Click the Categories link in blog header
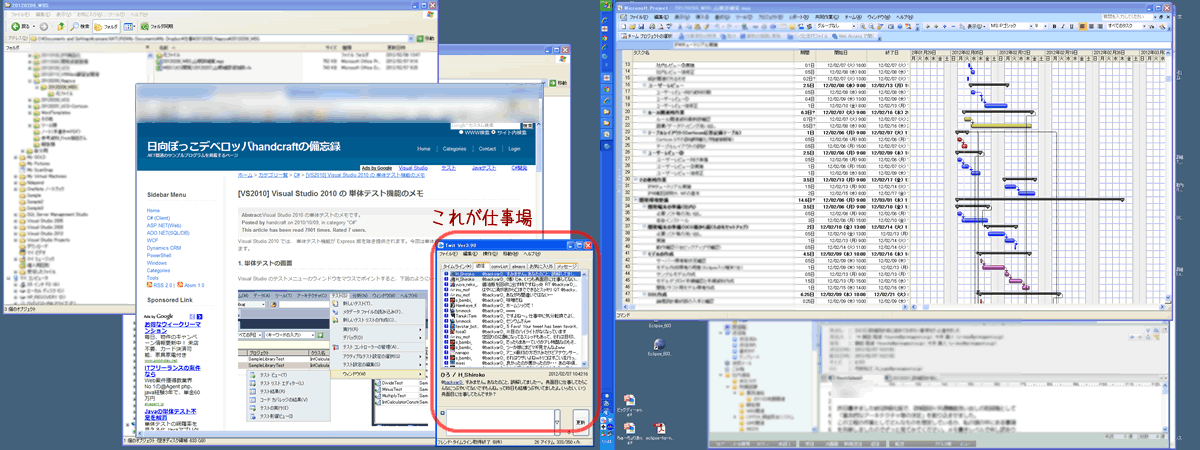The image size is (1200, 450). [454, 149]
